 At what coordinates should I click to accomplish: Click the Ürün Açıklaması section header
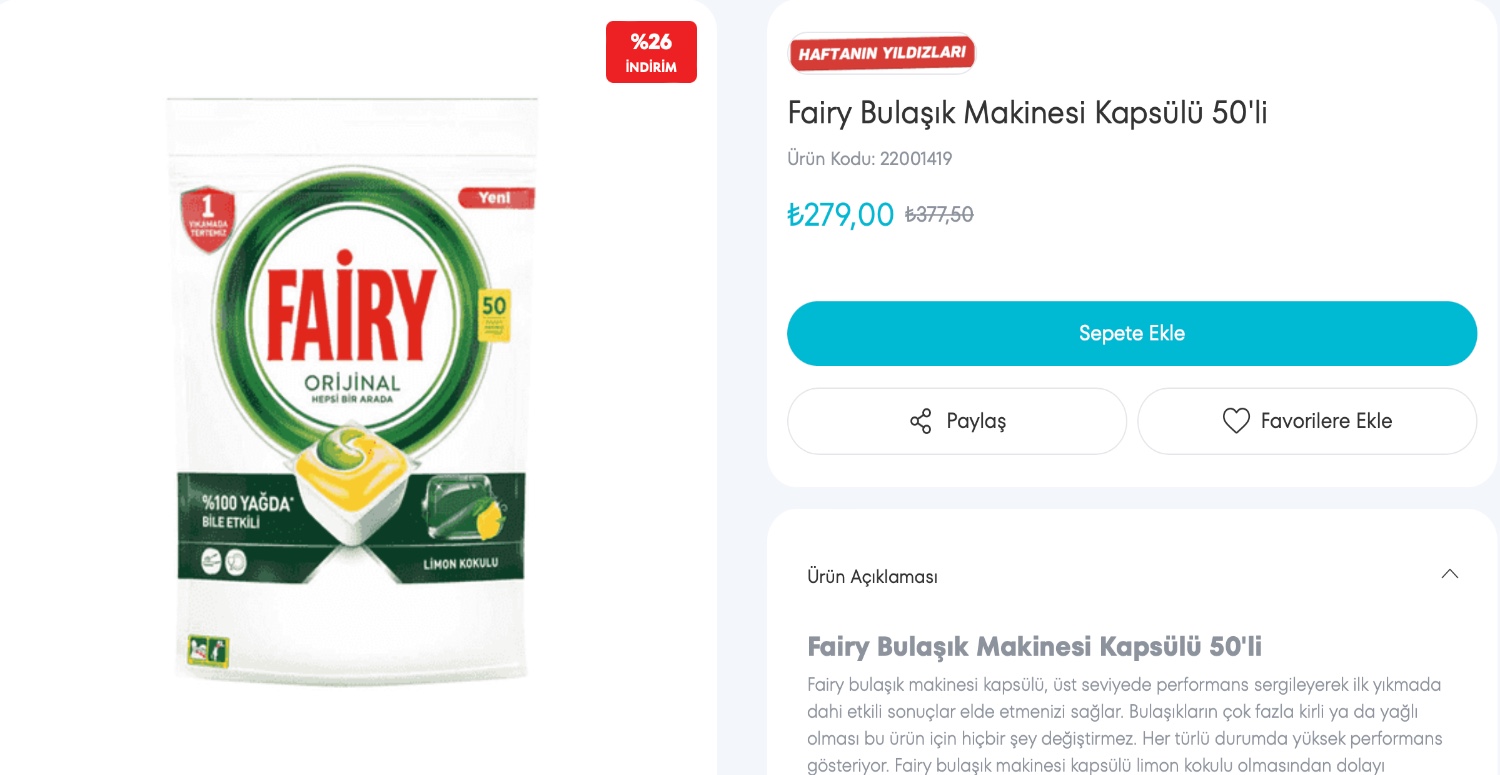click(872, 577)
